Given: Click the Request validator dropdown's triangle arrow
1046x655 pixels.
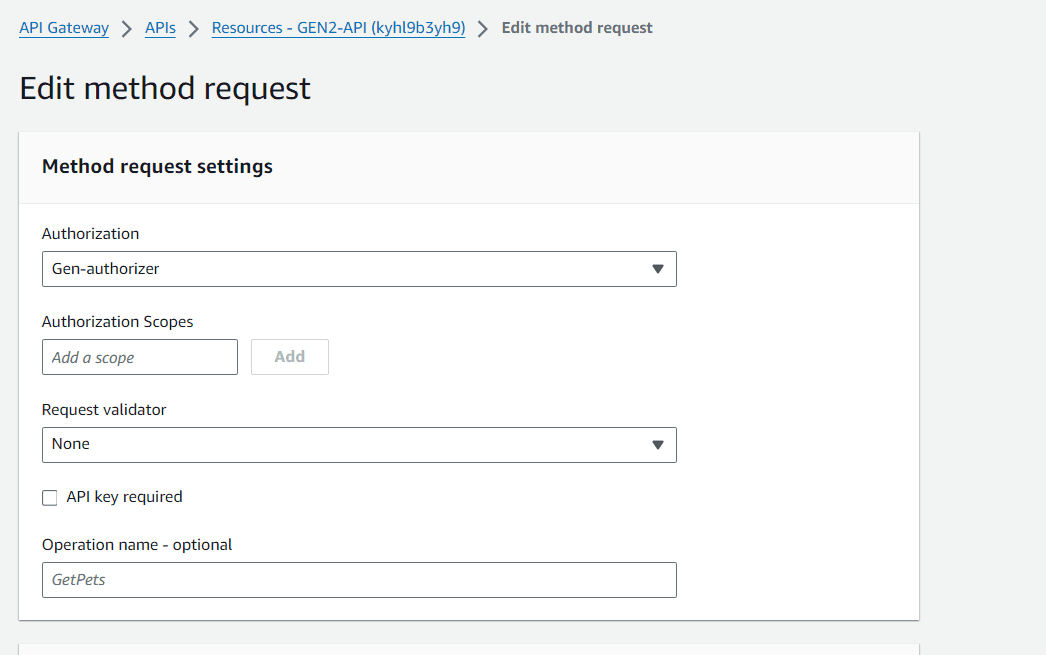Looking at the screenshot, I should coord(658,445).
